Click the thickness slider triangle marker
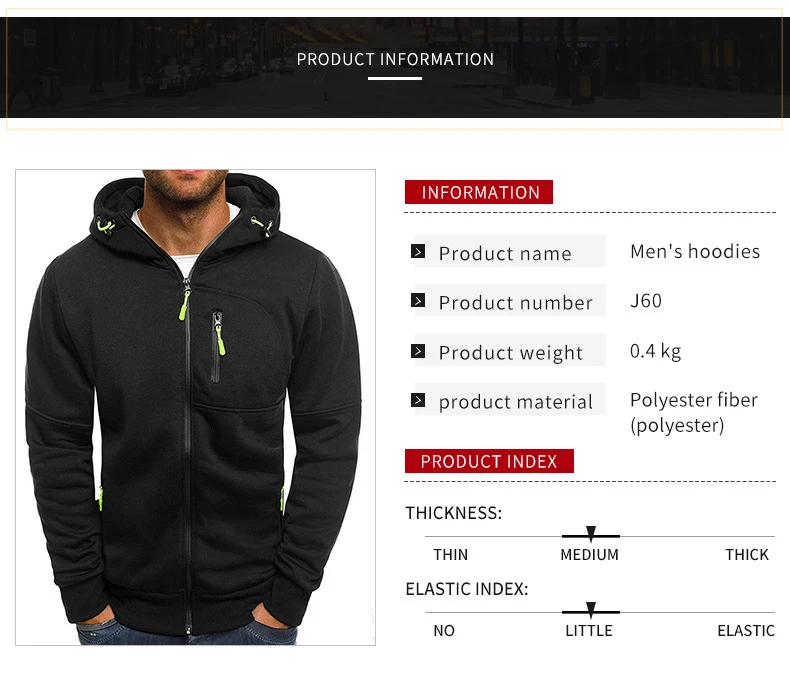The height and width of the screenshot is (682, 790). click(591, 533)
